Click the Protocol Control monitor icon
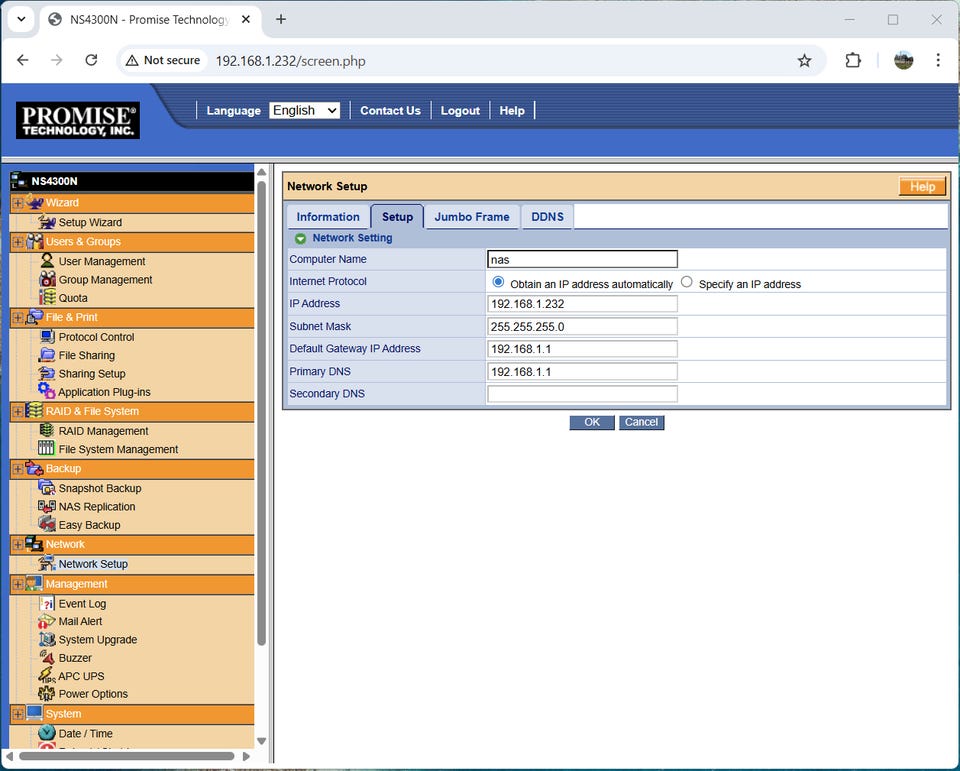Screen dimensions: 960x771 [47, 337]
